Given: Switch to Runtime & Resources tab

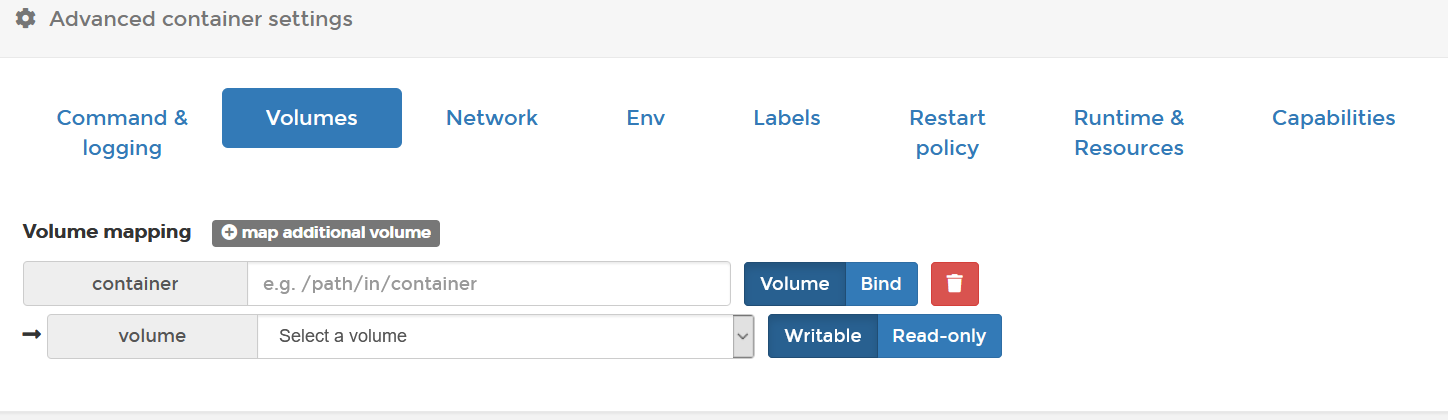Looking at the screenshot, I should (1129, 132).
